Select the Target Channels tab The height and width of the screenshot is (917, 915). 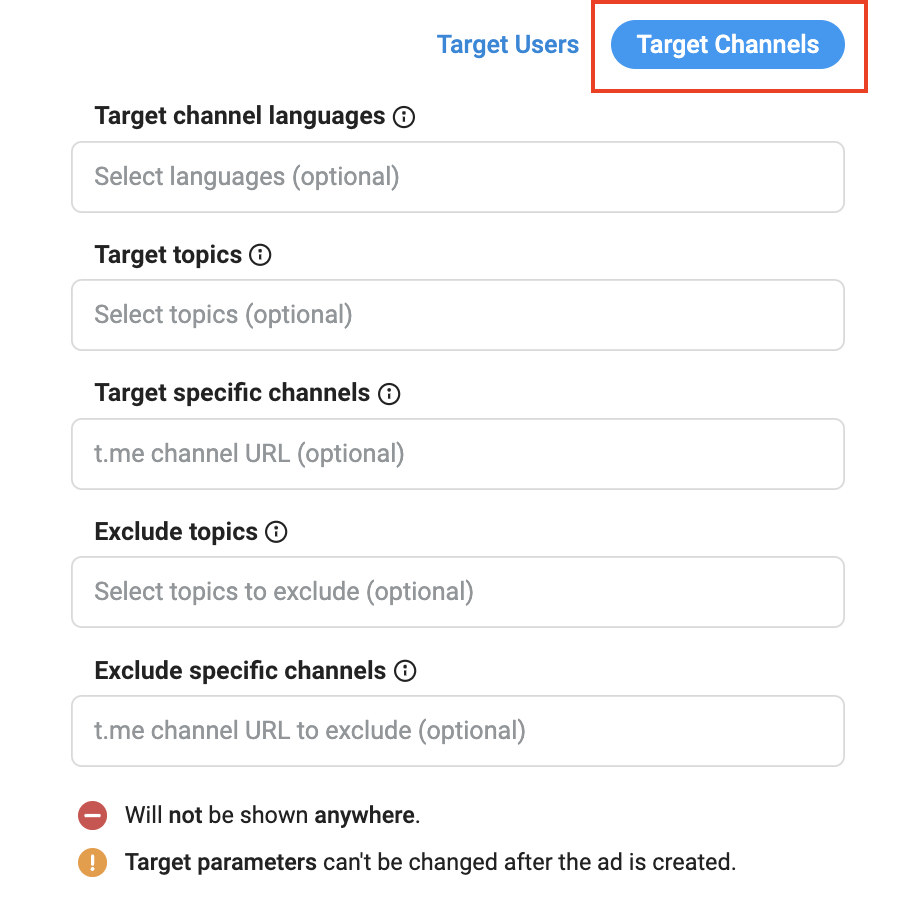[728, 45]
